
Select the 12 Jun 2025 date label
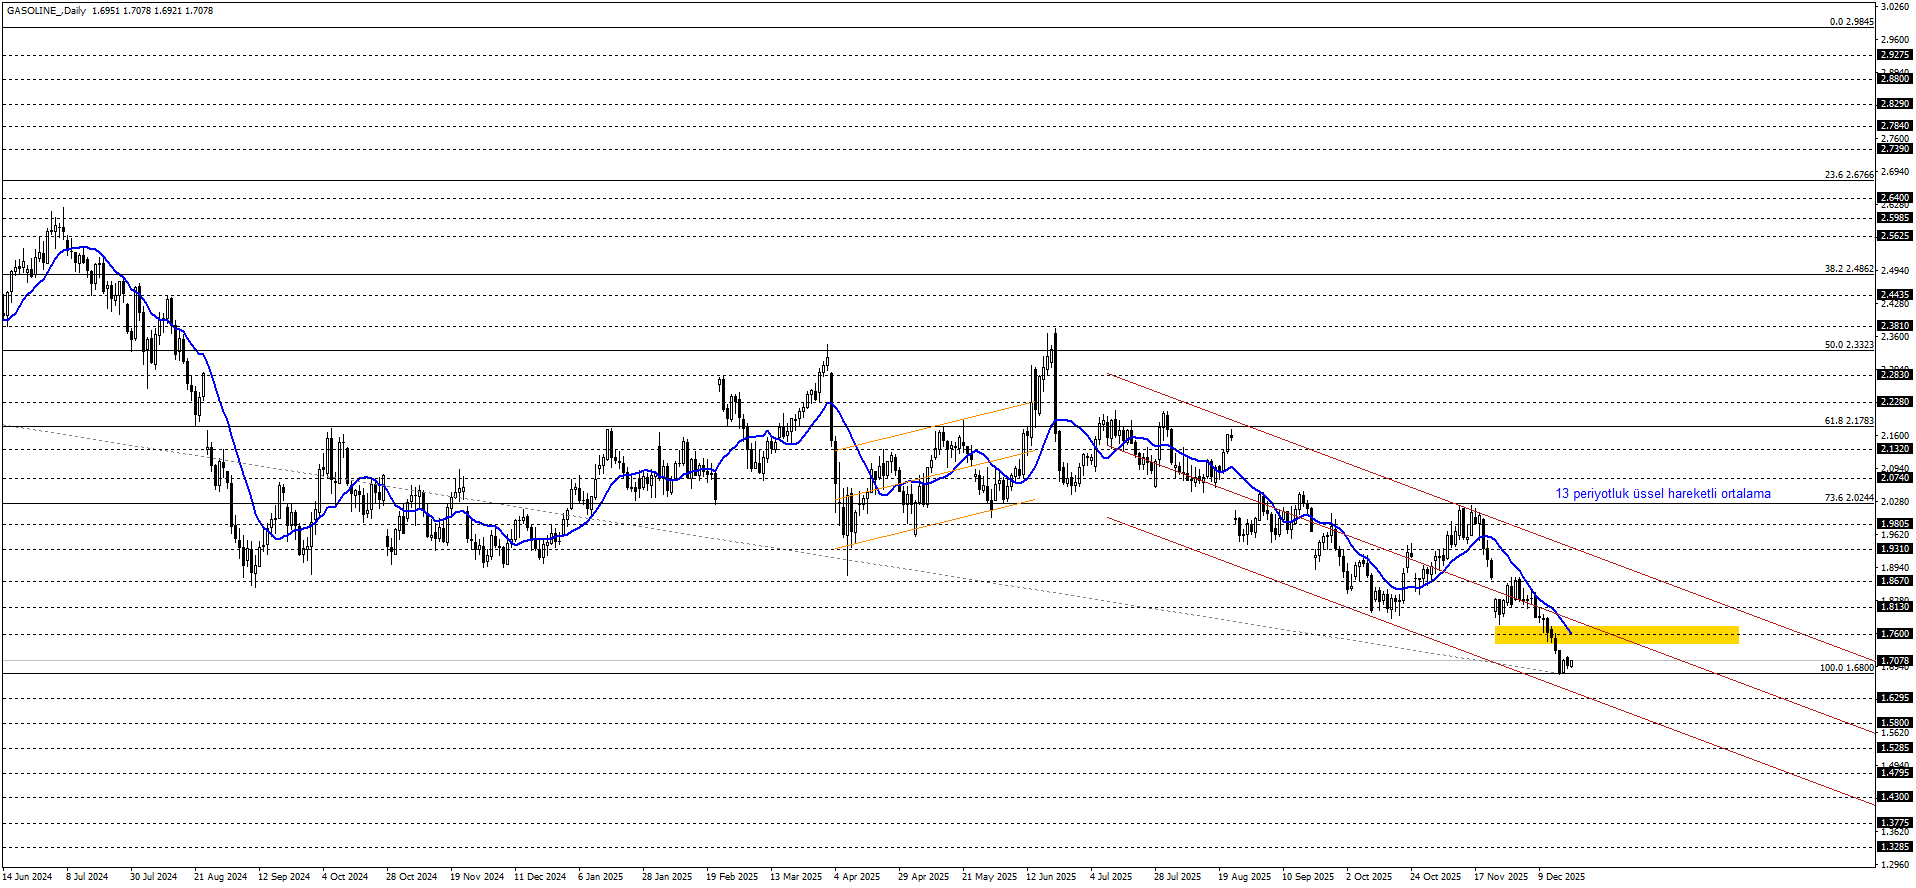coord(1051,877)
